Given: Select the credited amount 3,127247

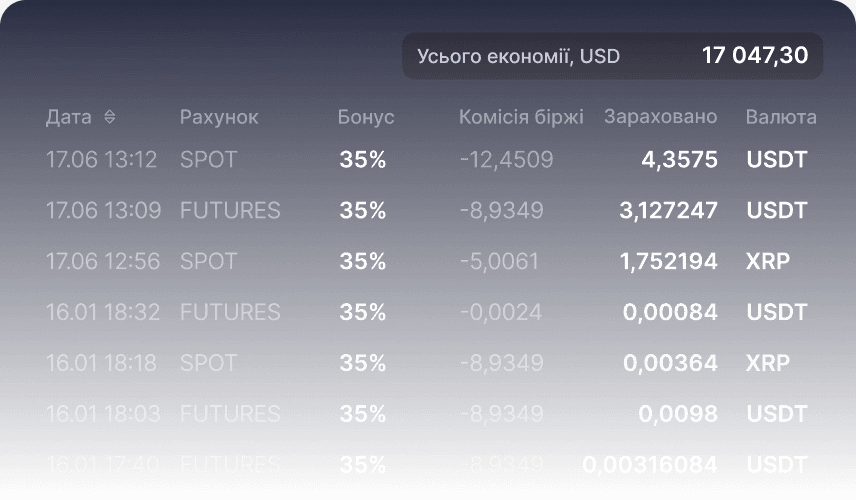Looking at the screenshot, I should 668,210.
